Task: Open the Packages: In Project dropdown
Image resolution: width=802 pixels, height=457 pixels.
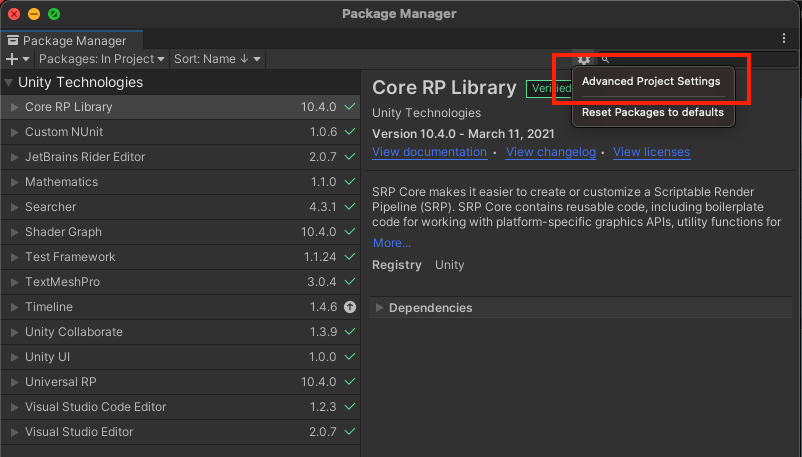Action: pyautogui.click(x=101, y=59)
